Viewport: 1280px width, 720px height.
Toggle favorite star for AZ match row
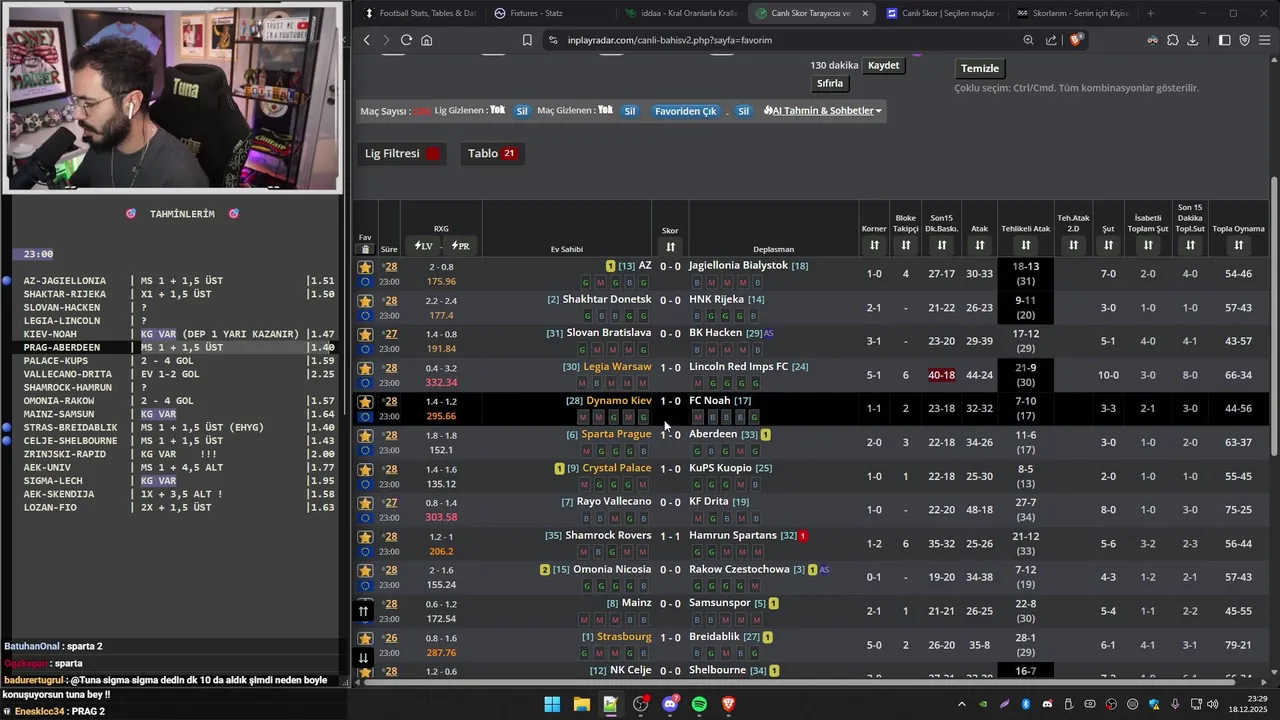coord(365,267)
